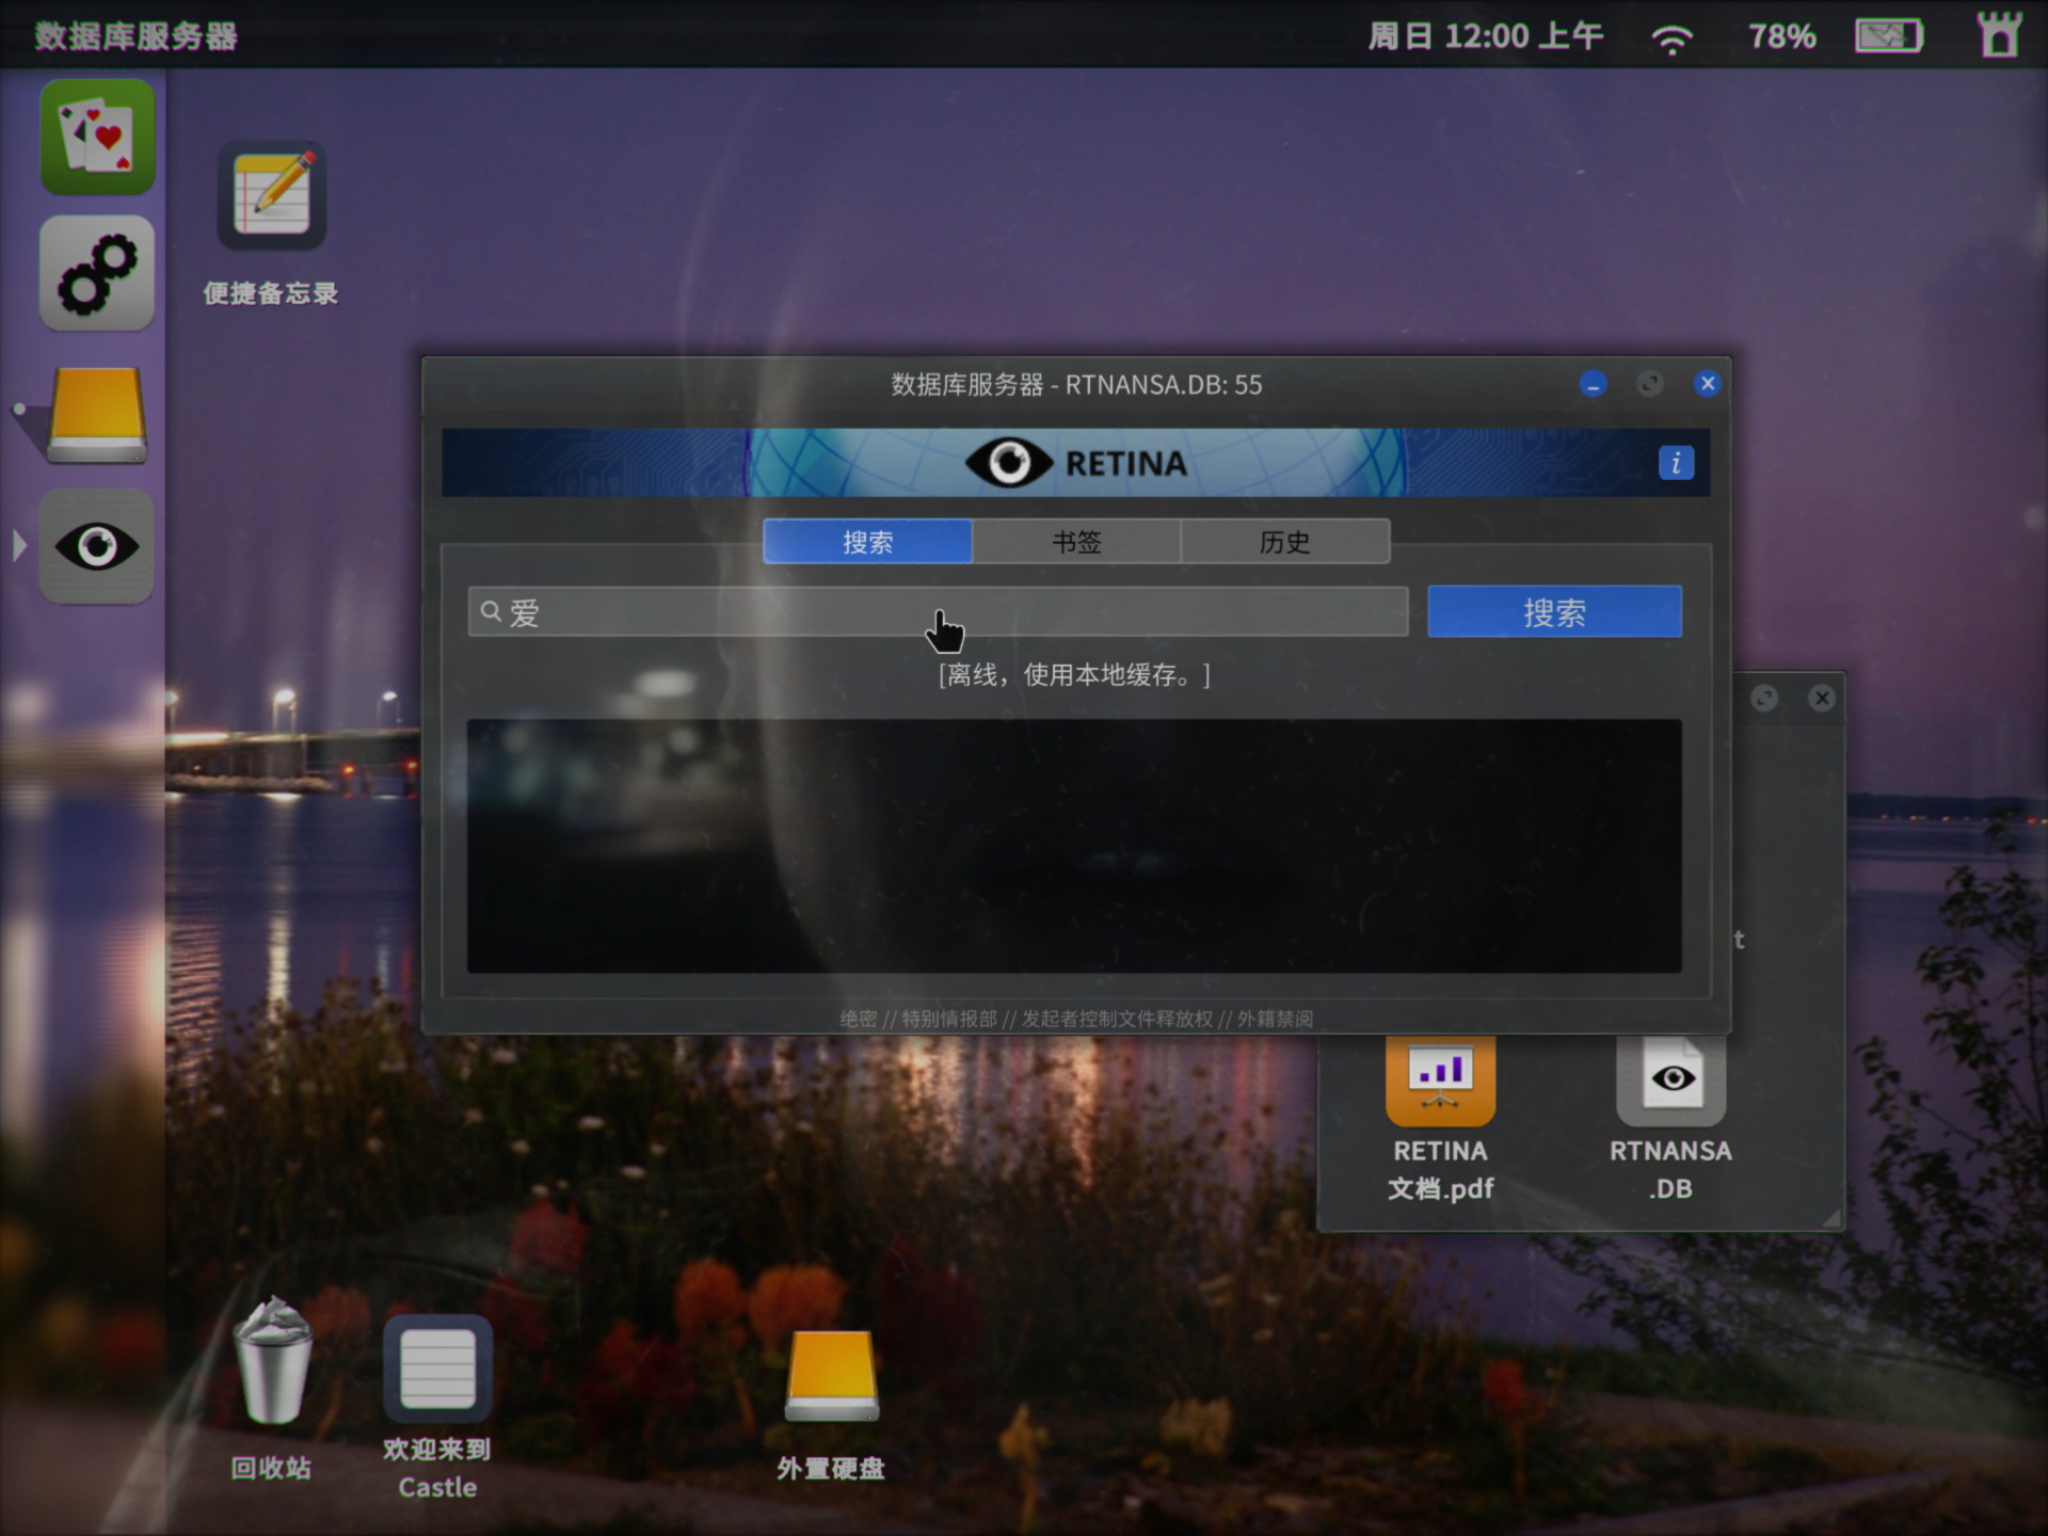2048x1536 pixels.
Task: Open the 外置硬盘 external drive icon
Action: coord(831,1376)
